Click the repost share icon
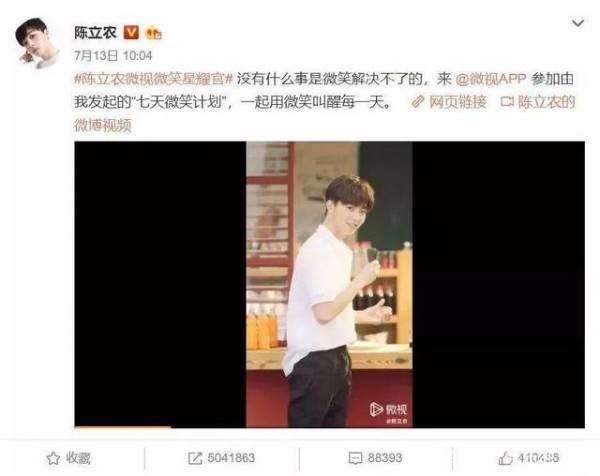Screen dimensions: 600x476 (x=195, y=458)
